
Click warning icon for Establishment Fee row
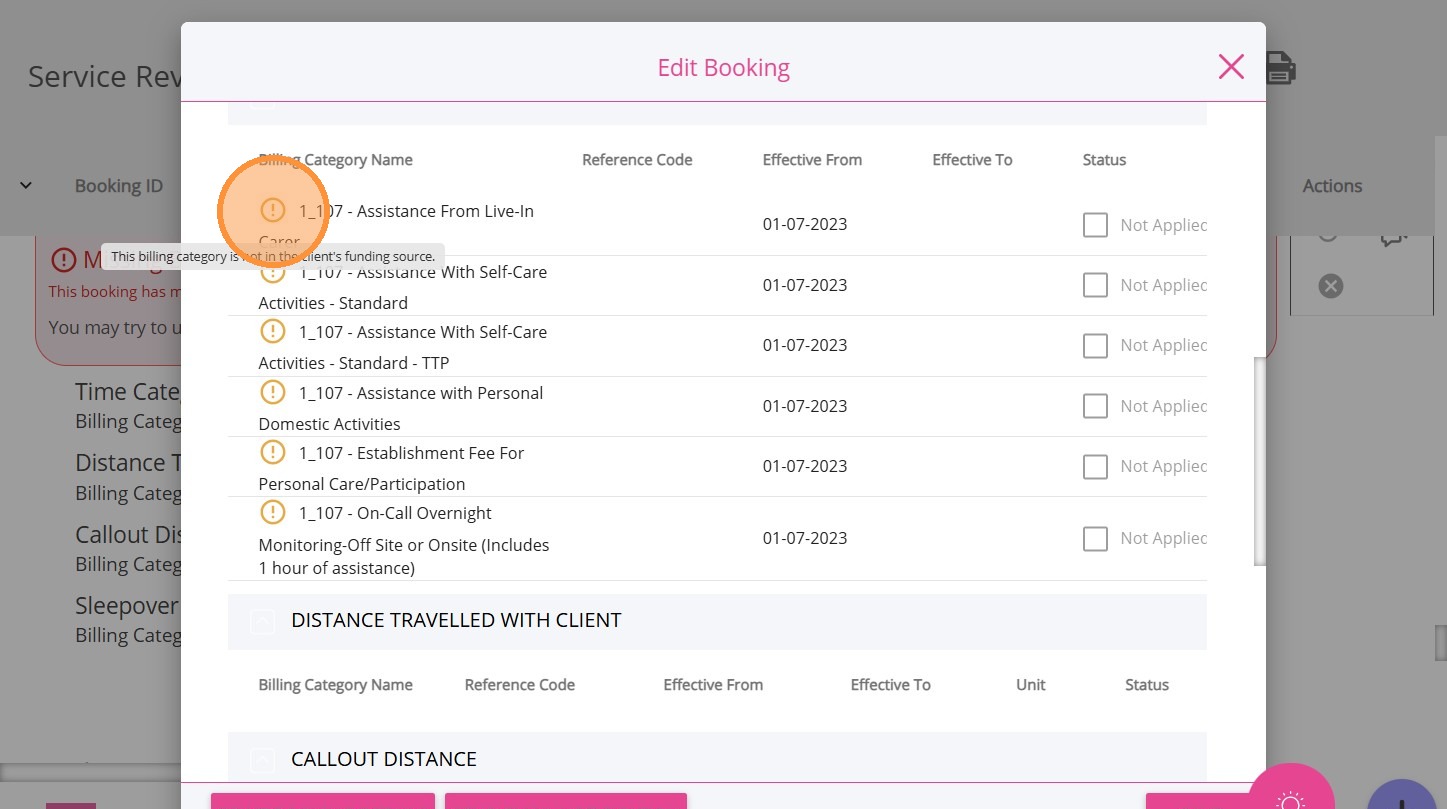pyautogui.click(x=272, y=452)
